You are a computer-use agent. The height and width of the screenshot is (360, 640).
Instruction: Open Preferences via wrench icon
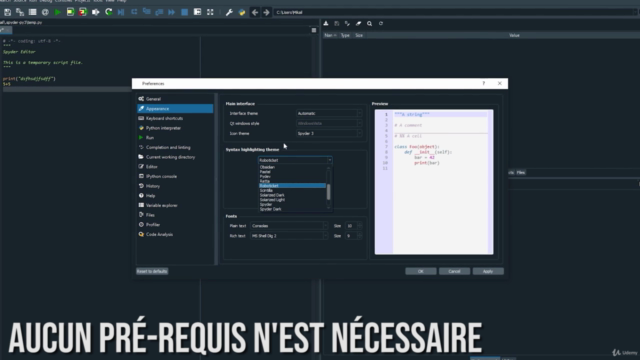(229, 13)
